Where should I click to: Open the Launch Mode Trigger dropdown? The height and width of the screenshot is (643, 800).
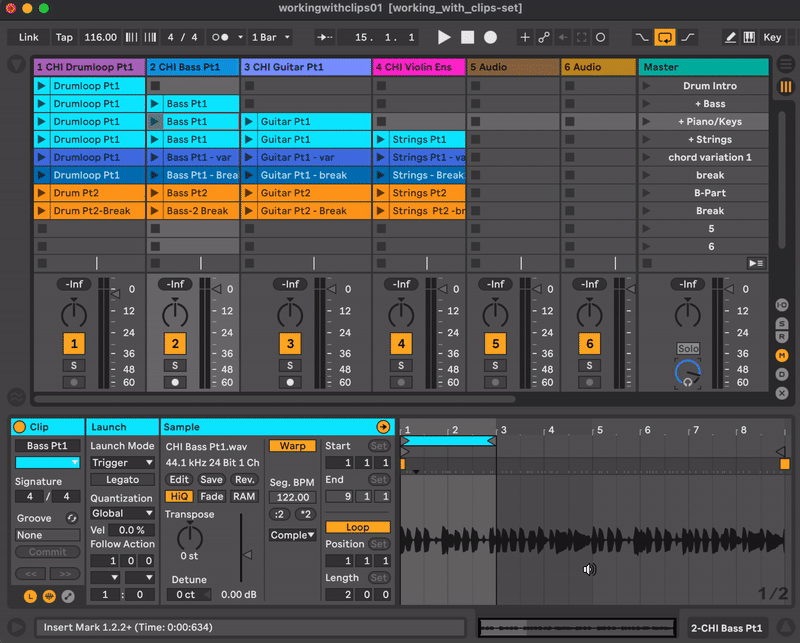122,463
